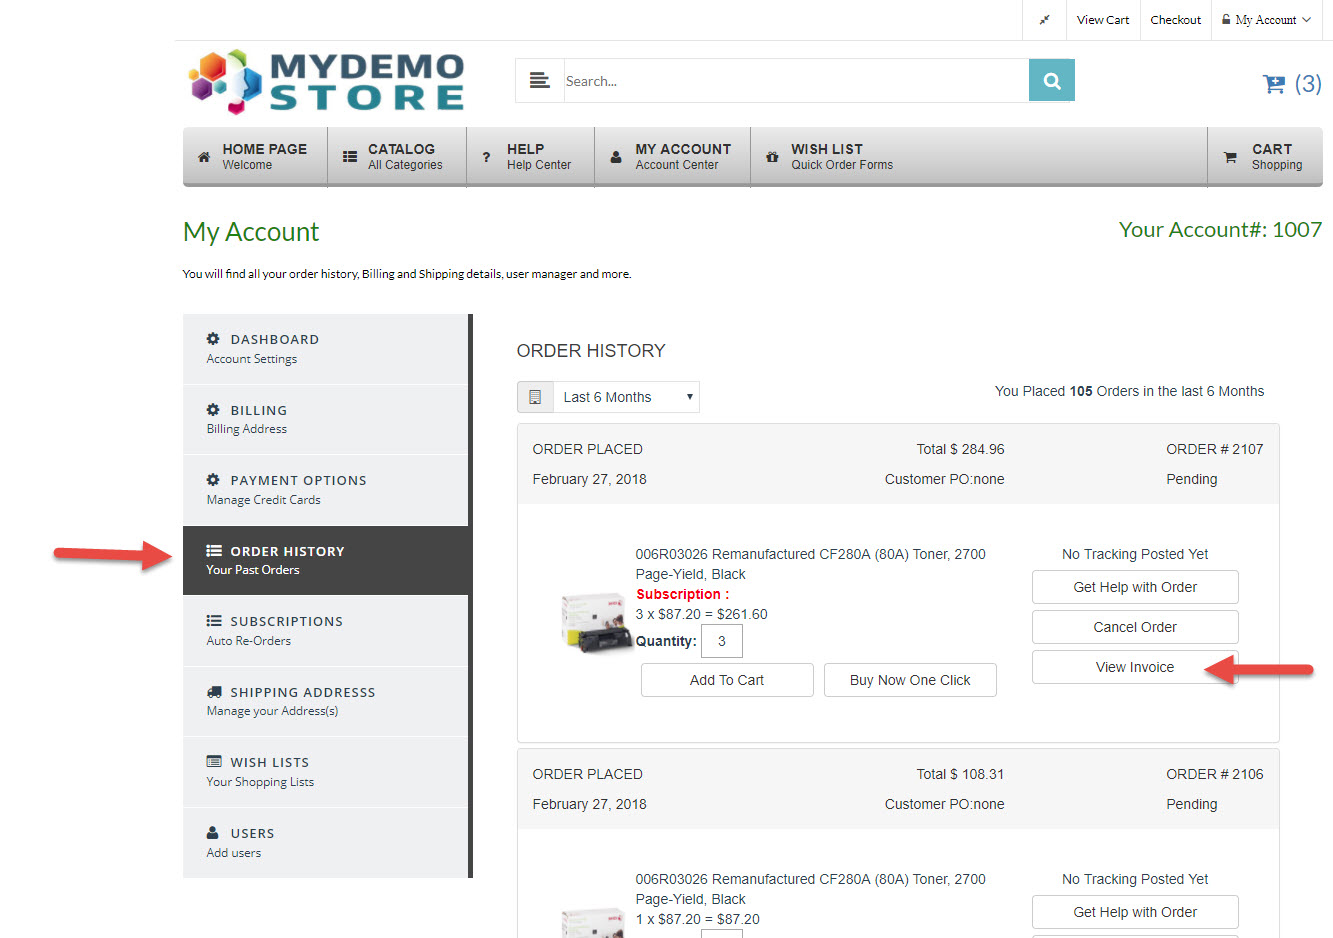Click the shopping cart icon showing 3 items
Image resolution: width=1333 pixels, height=938 pixels.
[1290, 84]
